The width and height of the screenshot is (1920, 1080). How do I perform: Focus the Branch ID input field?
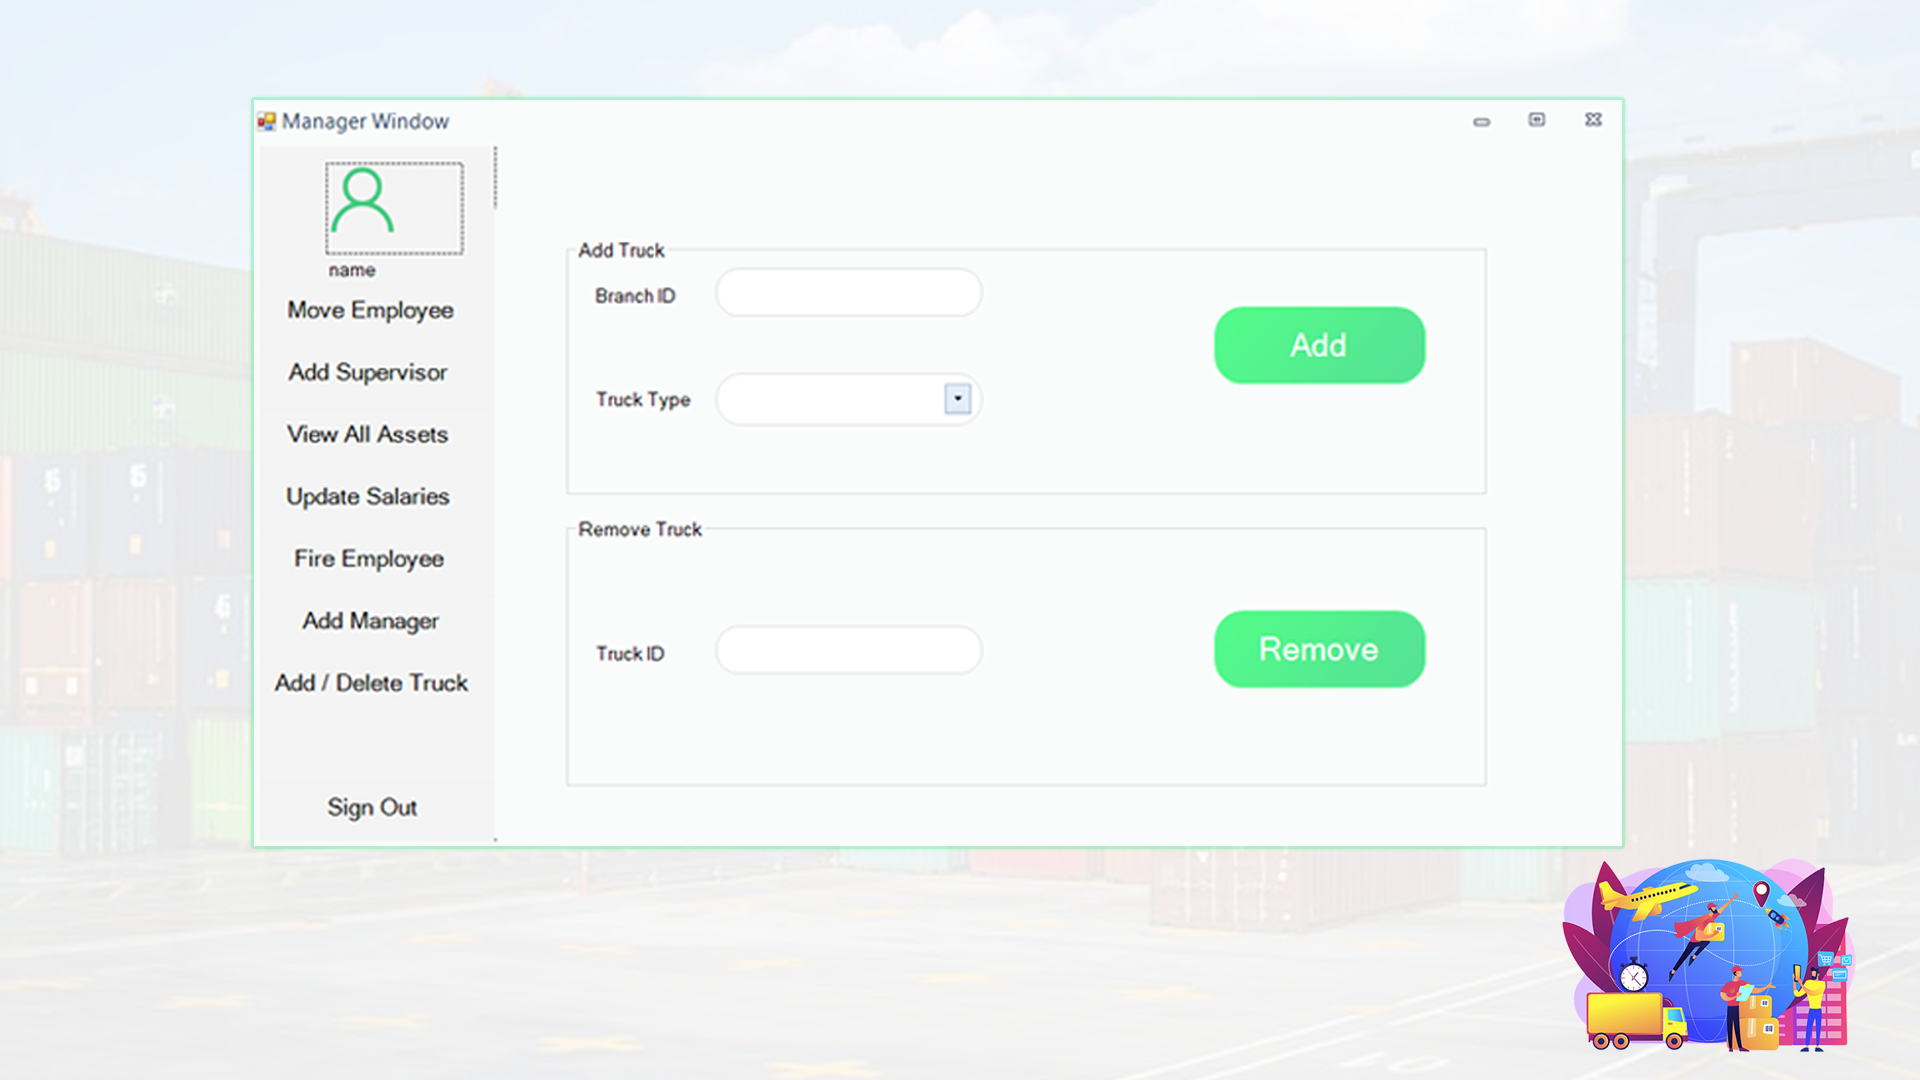(x=848, y=293)
